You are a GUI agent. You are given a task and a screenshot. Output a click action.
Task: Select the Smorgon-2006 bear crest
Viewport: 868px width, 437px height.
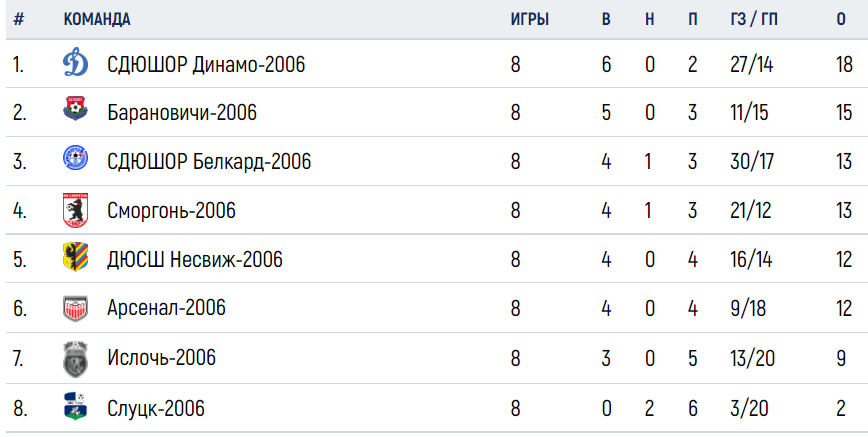(x=75, y=210)
